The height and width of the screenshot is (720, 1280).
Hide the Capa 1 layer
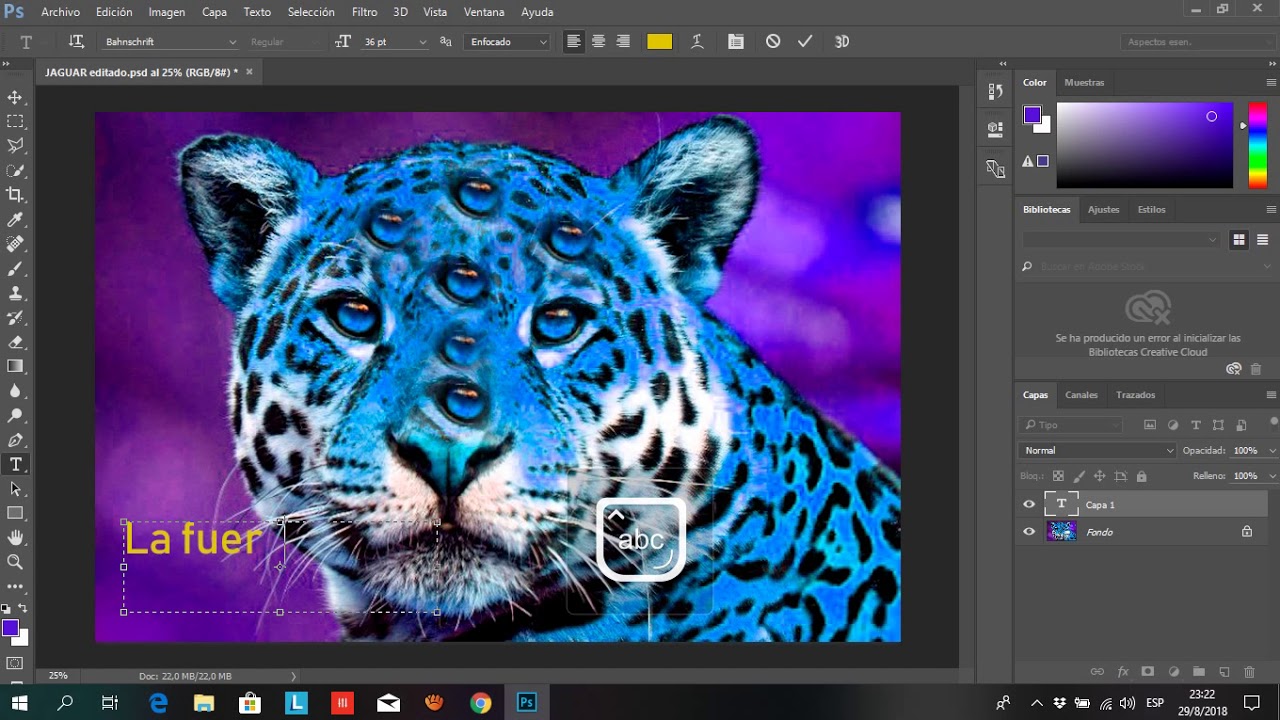[x=1029, y=505]
